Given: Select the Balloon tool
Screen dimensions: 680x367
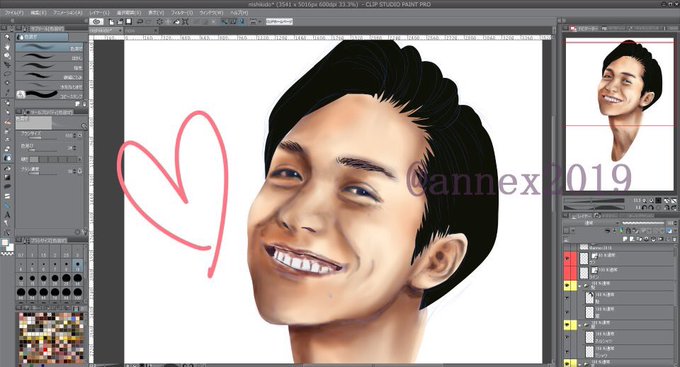Looking at the screenshot, I should pos(7,224).
